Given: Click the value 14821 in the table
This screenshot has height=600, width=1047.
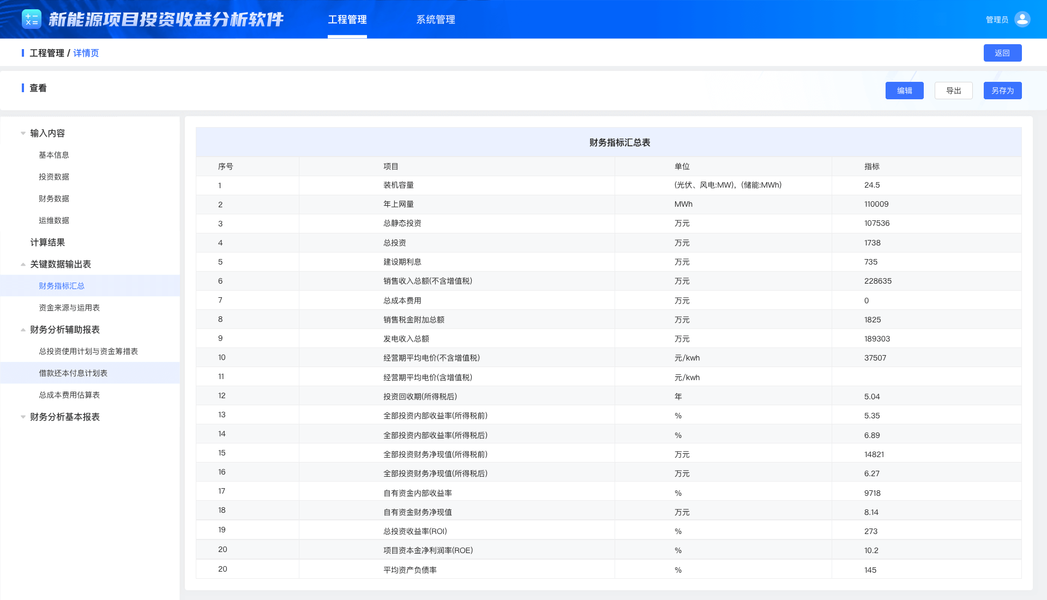Looking at the screenshot, I should pos(874,455).
